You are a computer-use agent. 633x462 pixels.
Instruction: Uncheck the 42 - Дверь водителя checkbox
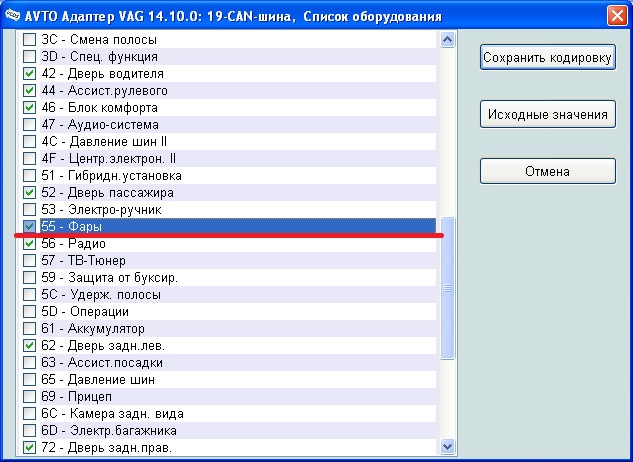tap(29, 74)
